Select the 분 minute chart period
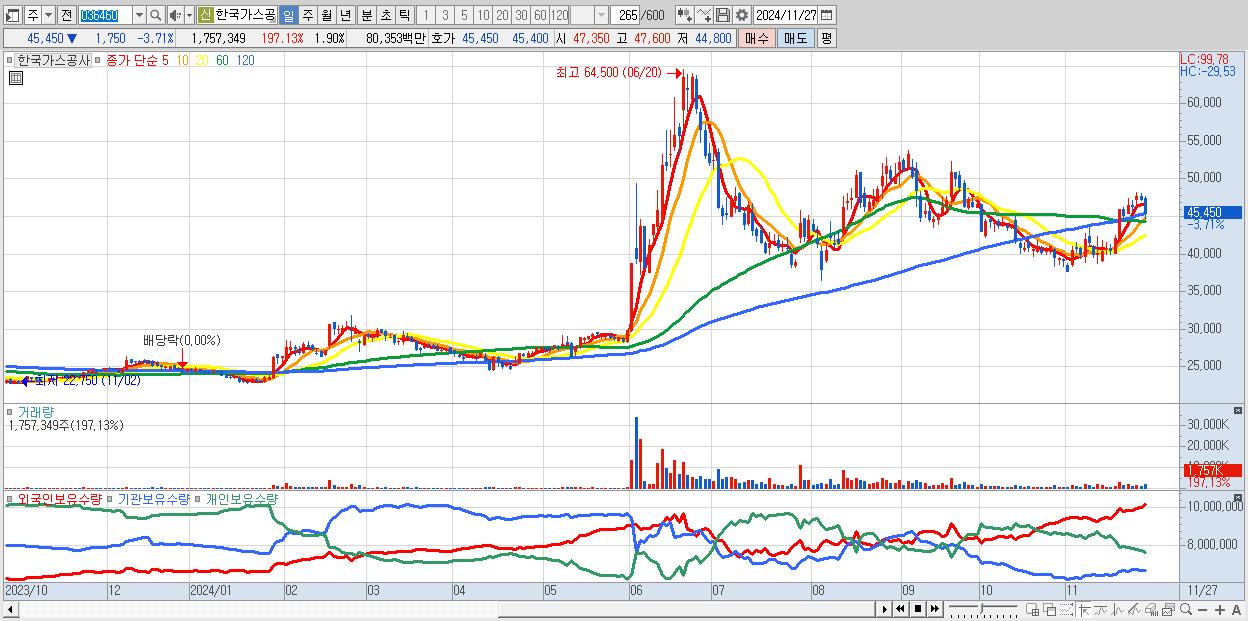Viewport: 1248px width, 621px height. (x=366, y=15)
